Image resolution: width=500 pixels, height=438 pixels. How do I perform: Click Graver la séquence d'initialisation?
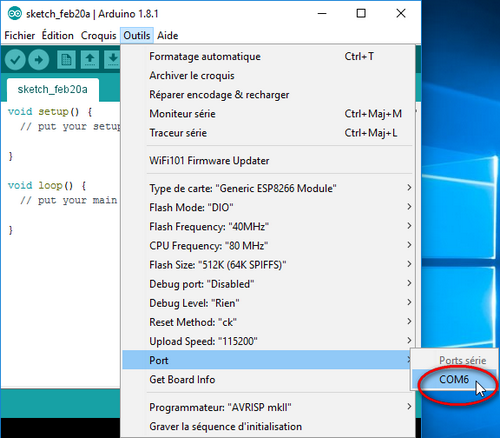[268, 427]
